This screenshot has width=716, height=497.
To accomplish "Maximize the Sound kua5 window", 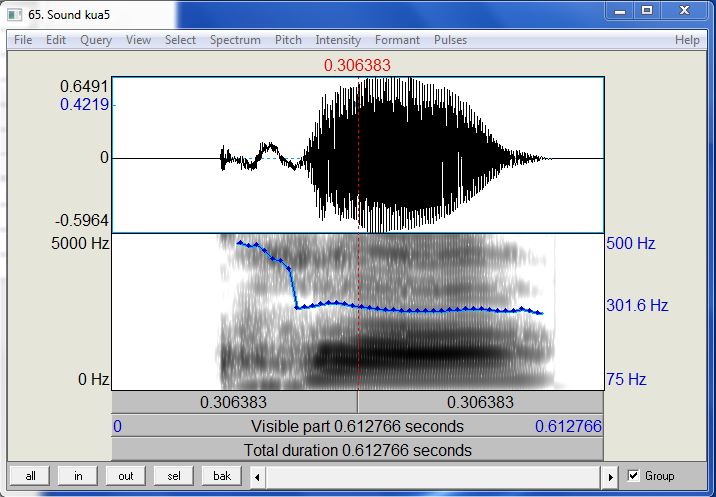I will 647,11.
